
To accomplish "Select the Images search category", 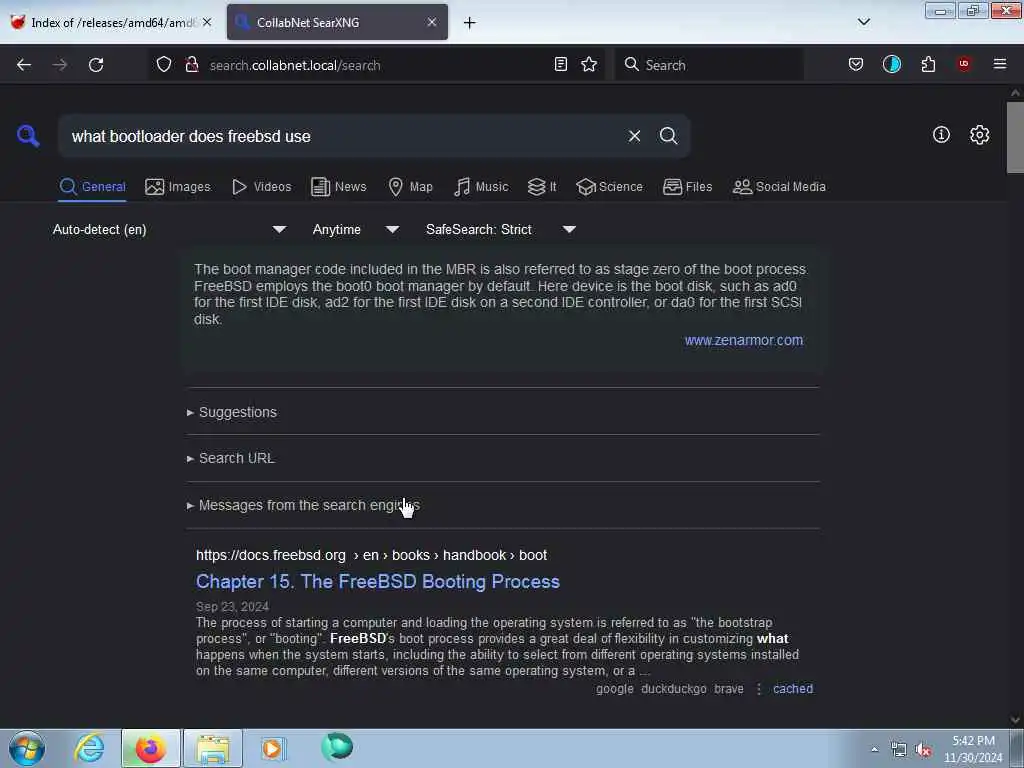I will 178,187.
